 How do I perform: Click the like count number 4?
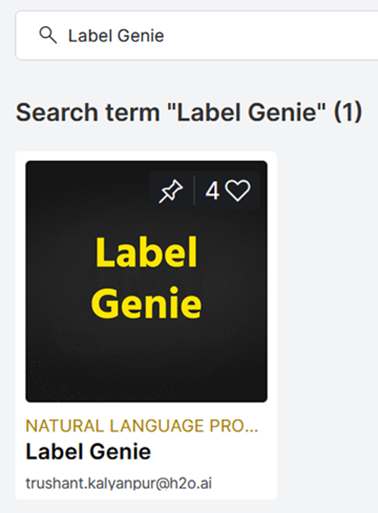pos(212,191)
